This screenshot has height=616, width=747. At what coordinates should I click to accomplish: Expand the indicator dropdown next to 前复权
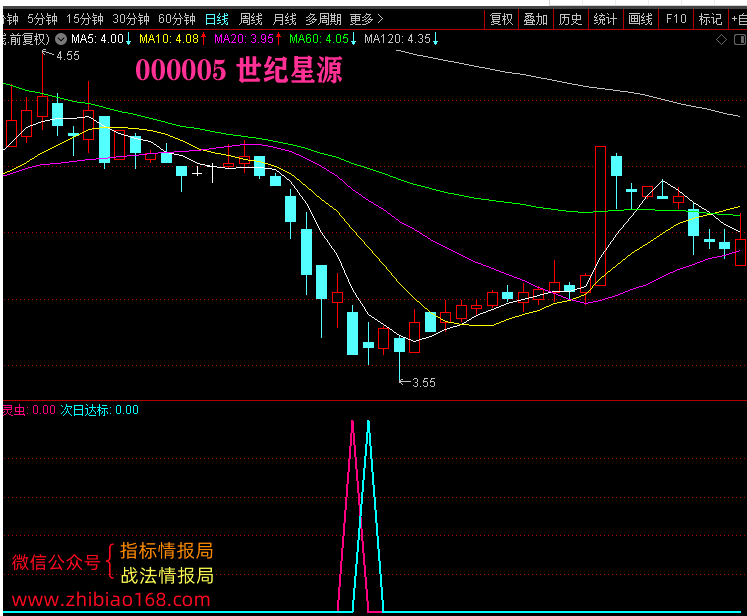[x=61, y=39]
